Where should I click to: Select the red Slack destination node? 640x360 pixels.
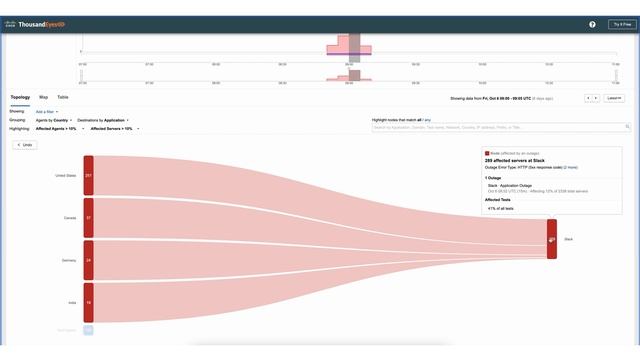(x=552, y=239)
